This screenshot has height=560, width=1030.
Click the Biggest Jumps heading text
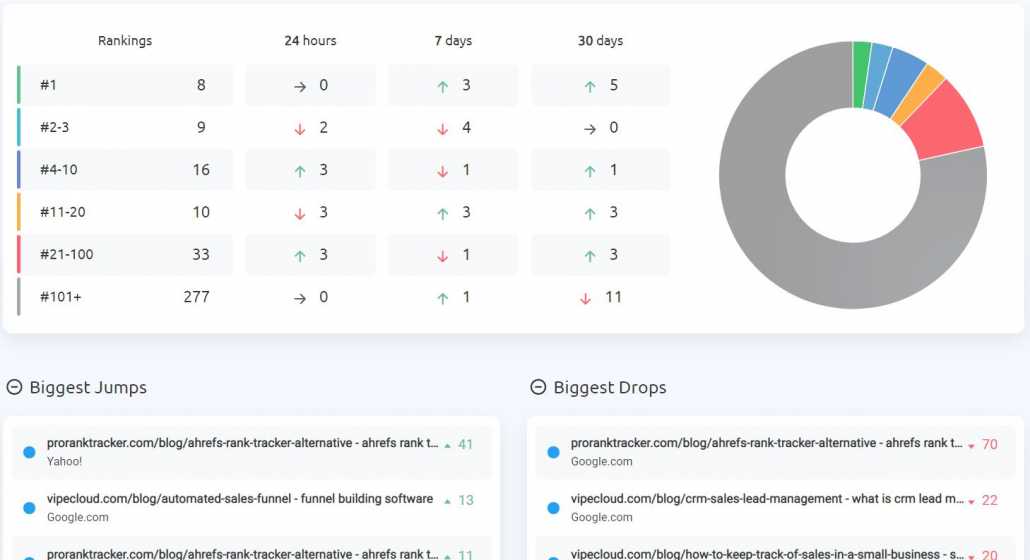pyautogui.click(x=88, y=387)
